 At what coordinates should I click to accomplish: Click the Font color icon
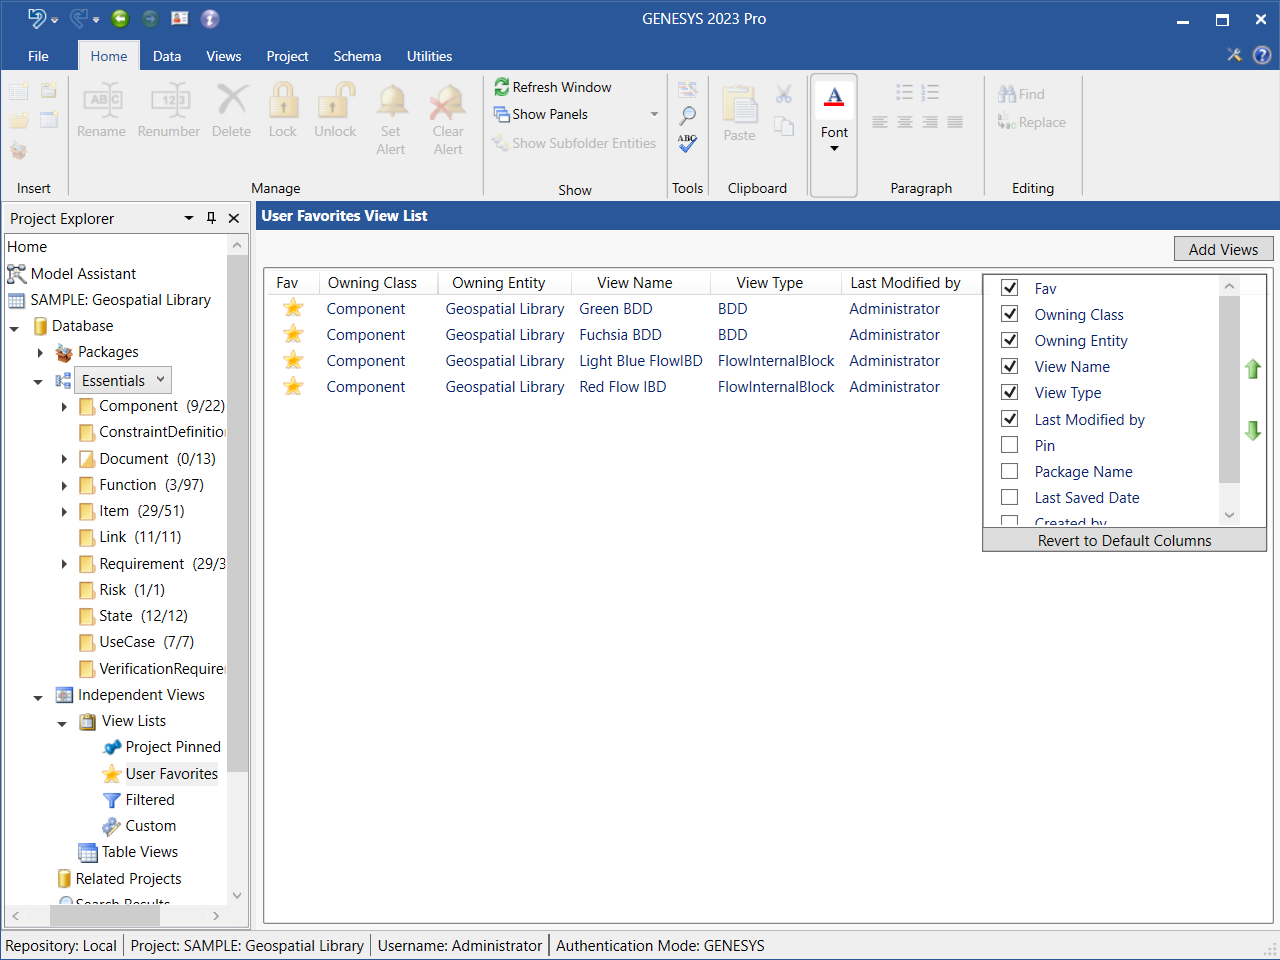pos(834,97)
